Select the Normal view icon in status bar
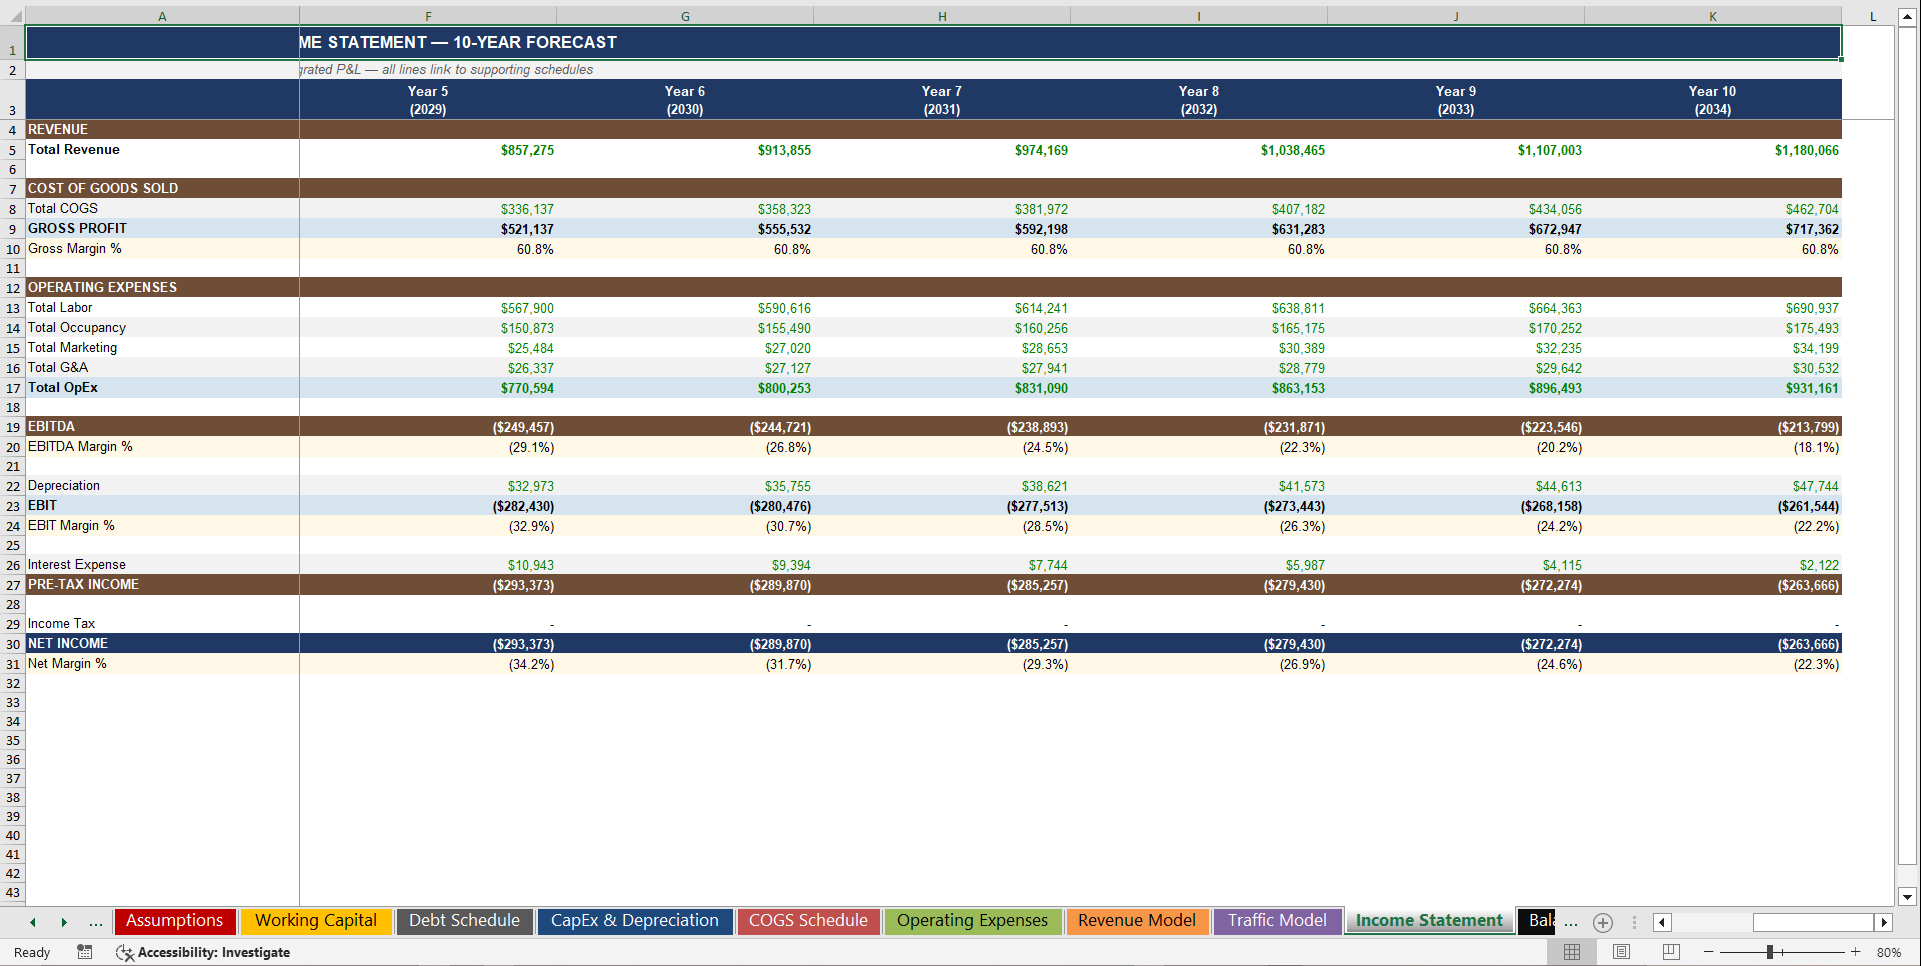The image size is (1921, 966). 1571,952
